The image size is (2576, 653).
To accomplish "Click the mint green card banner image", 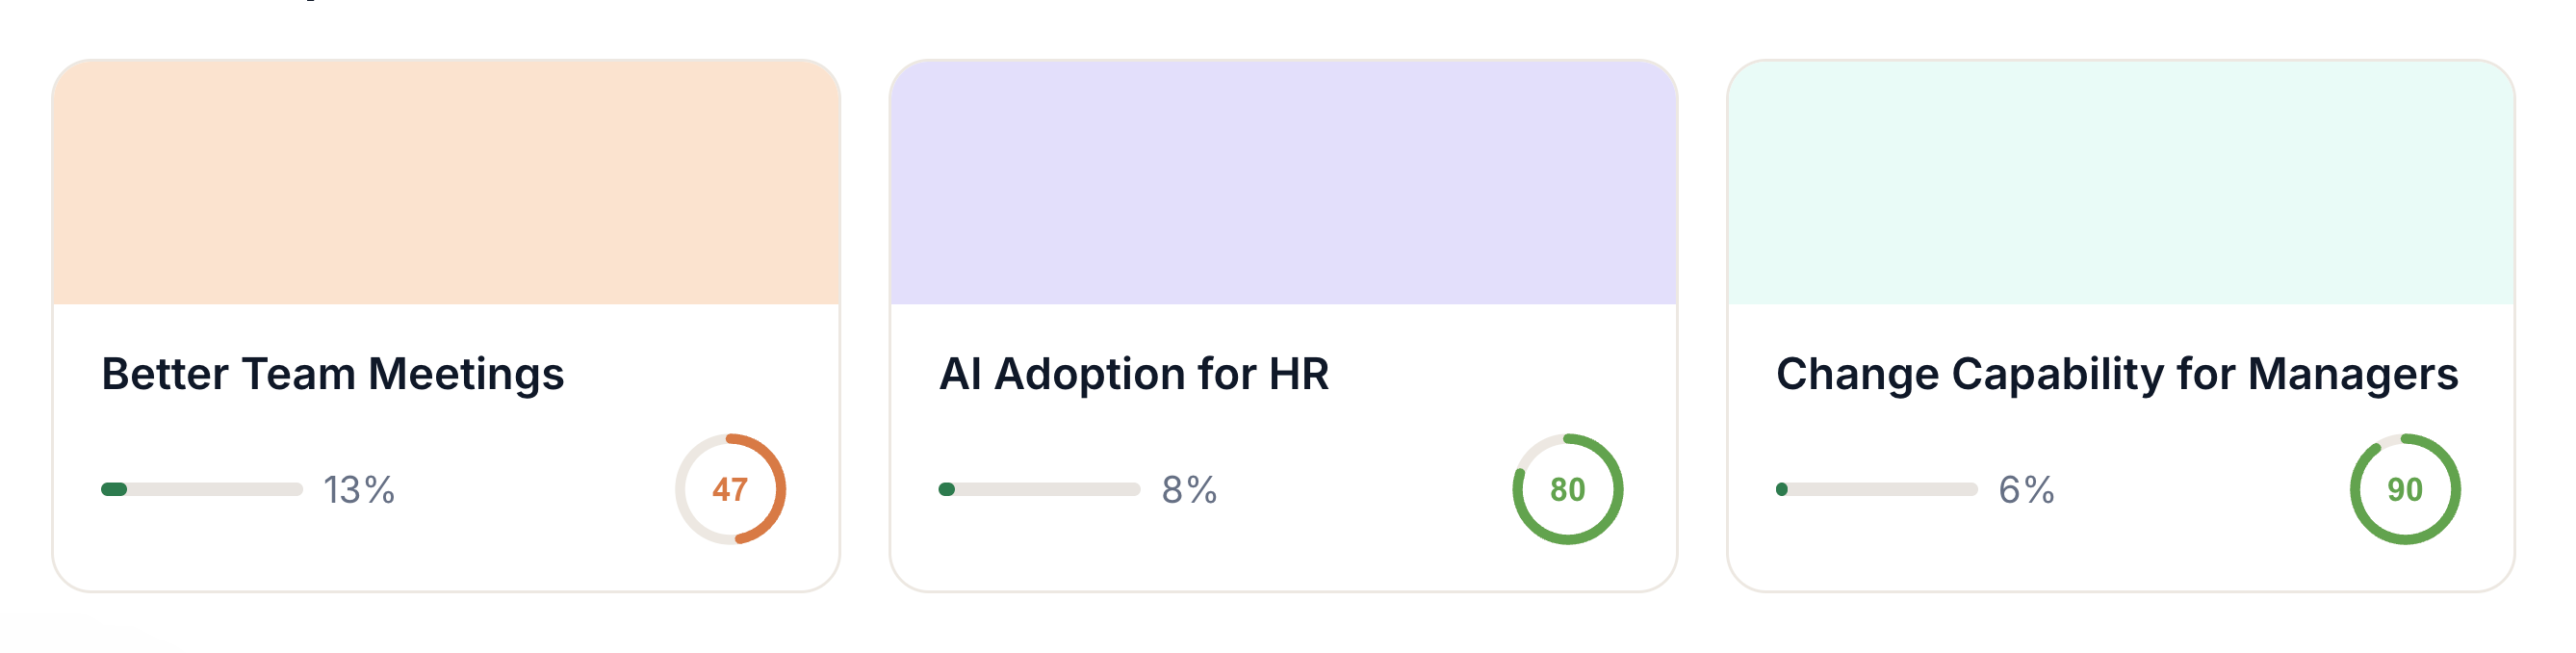I will (2121, 182).
